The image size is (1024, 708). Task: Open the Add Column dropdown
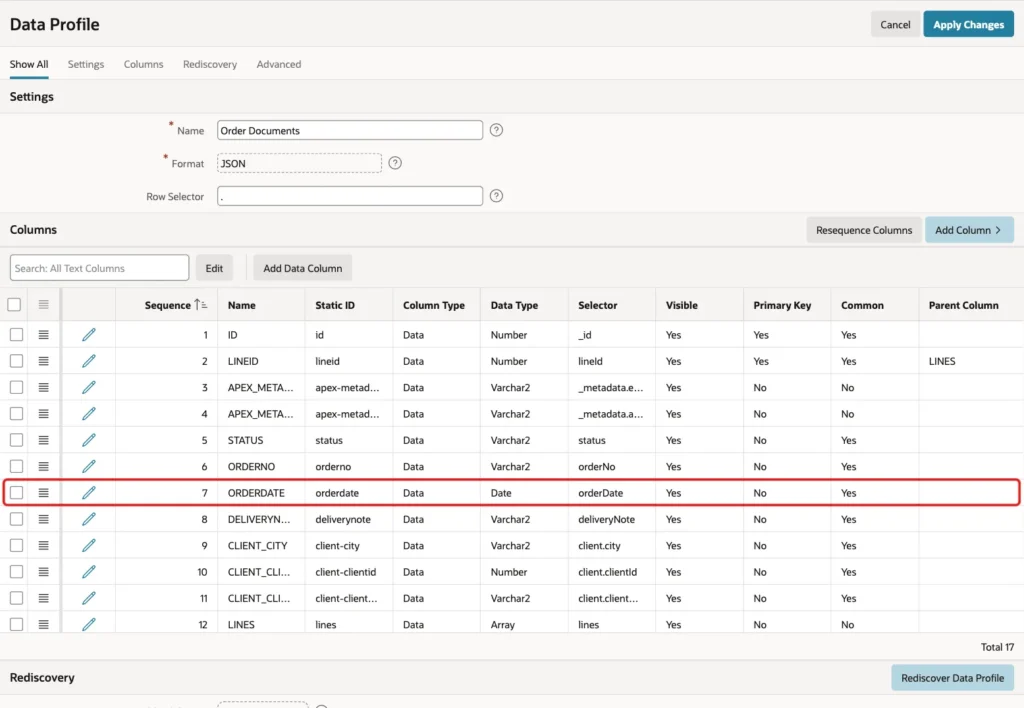969,230
